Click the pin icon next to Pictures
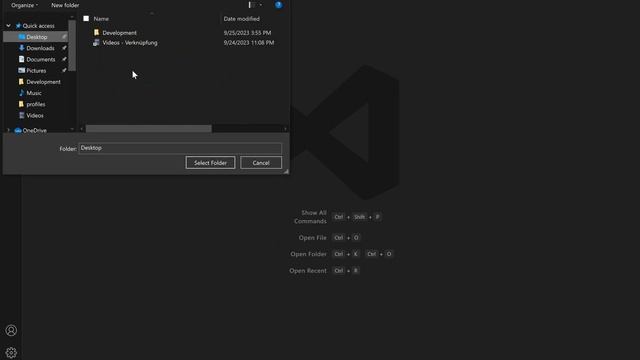640x360 pixels. tap(64, 71)
